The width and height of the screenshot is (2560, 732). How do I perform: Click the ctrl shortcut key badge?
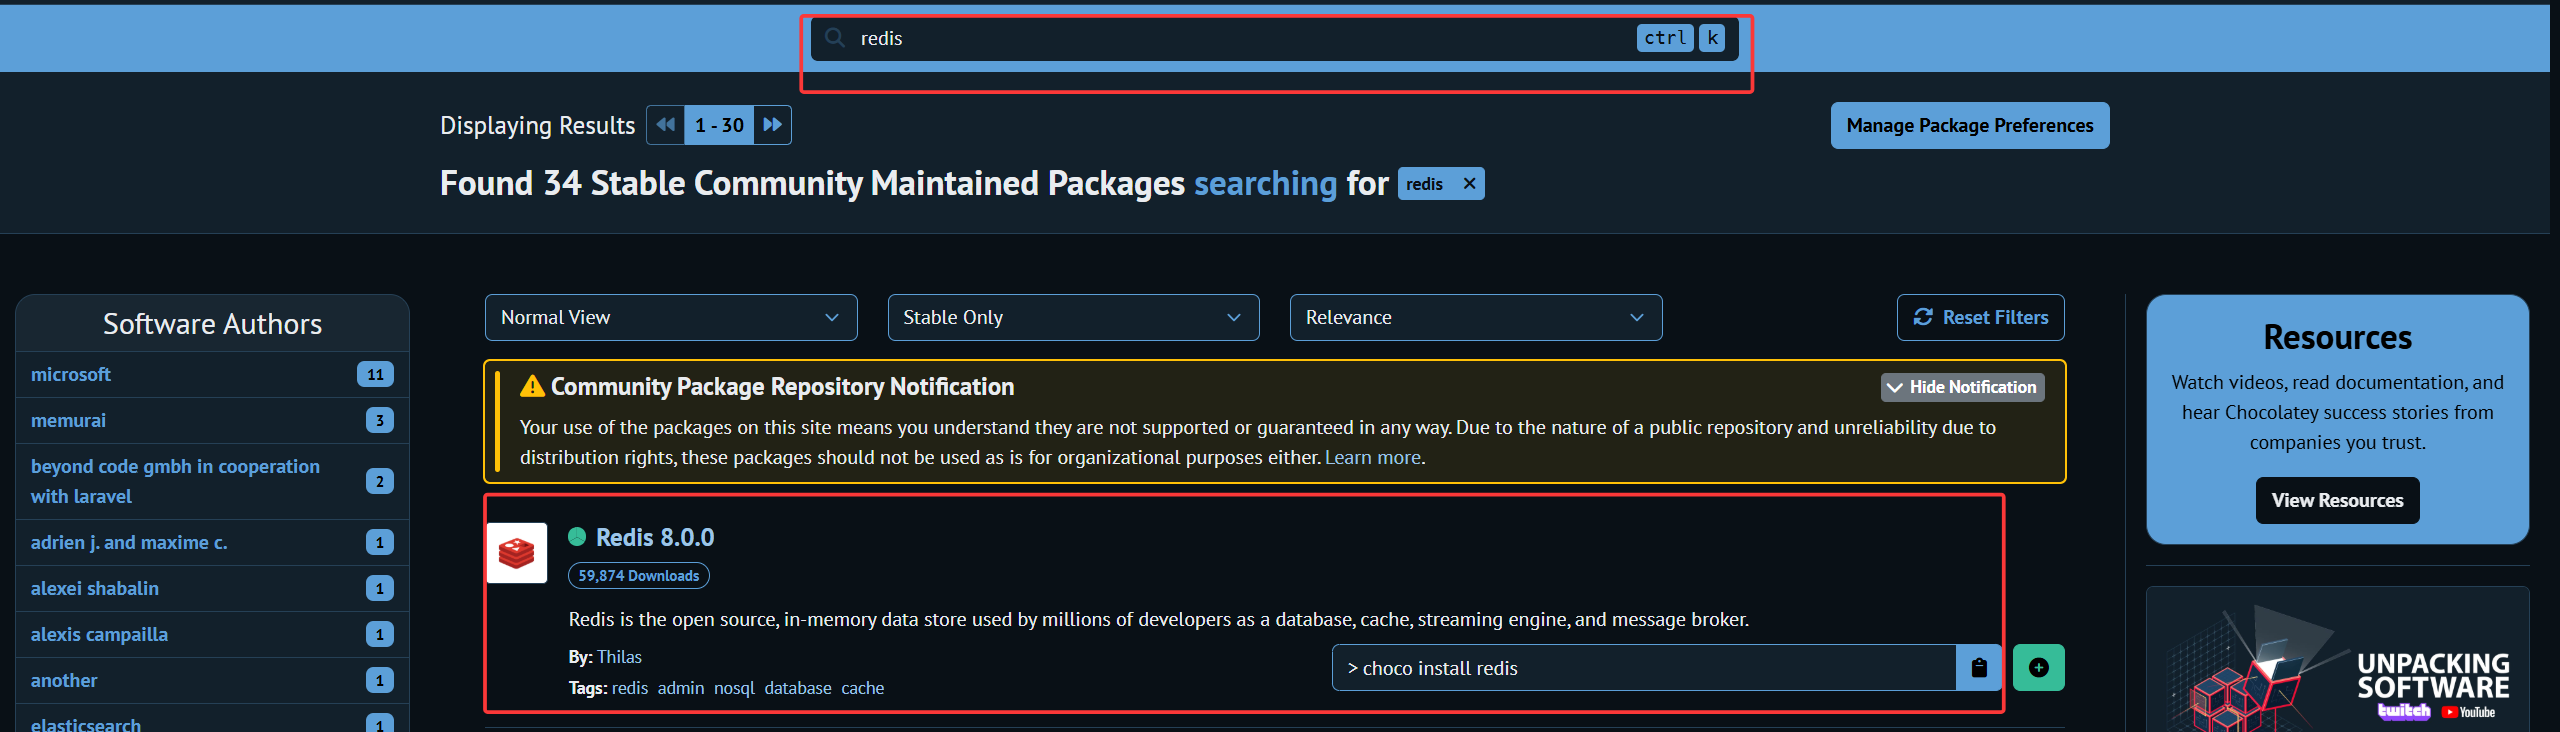1665,38
